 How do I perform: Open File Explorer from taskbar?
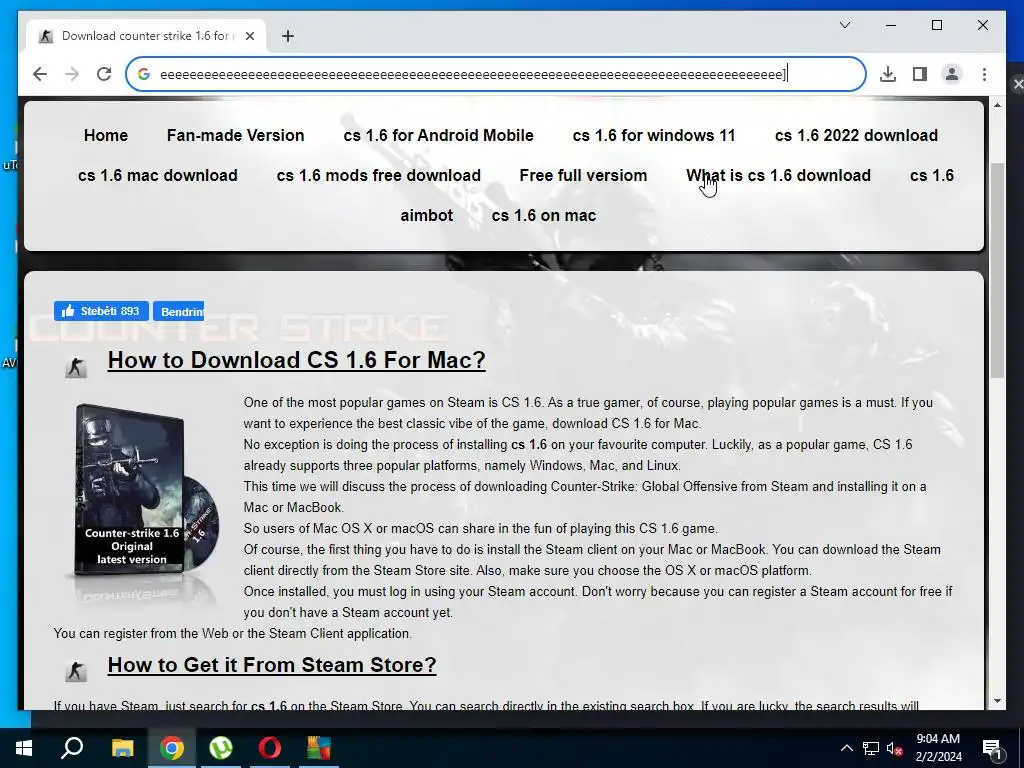[x=122, y=748]
